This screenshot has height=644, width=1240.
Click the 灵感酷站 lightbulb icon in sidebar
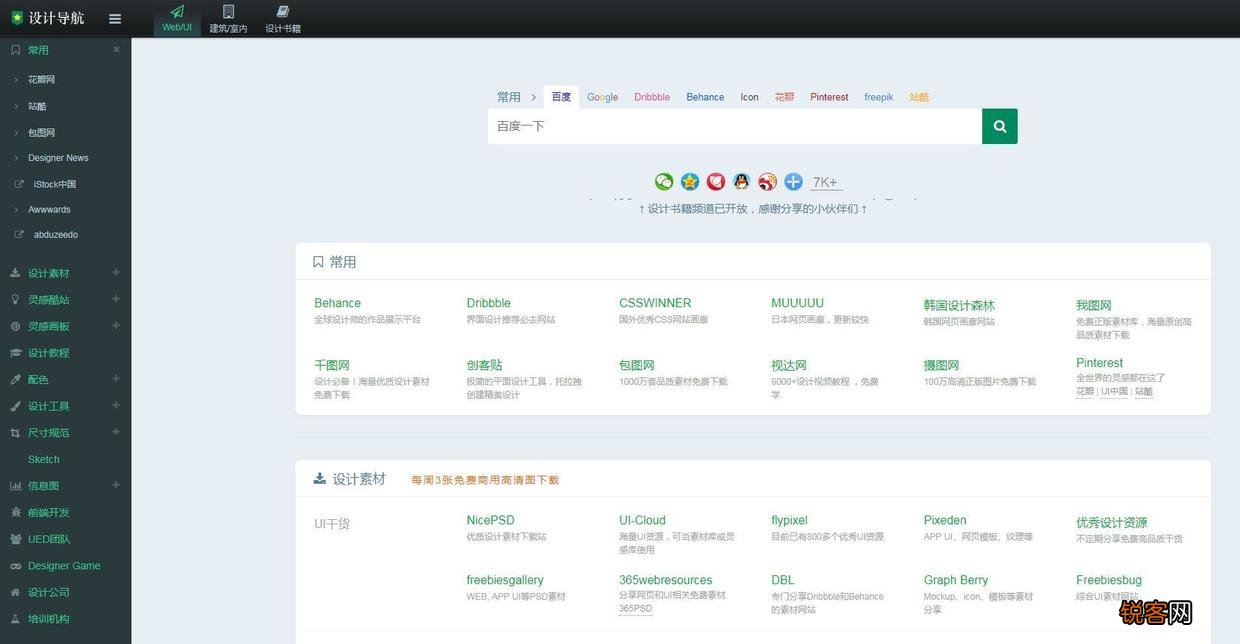point(15,299)
